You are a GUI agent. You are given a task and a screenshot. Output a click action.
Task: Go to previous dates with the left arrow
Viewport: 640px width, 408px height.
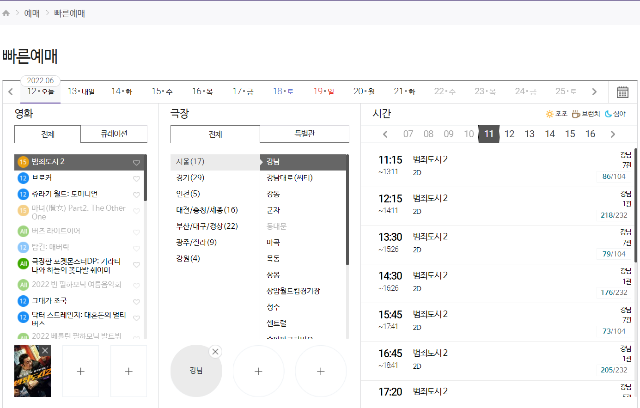(x=11, y=92)
